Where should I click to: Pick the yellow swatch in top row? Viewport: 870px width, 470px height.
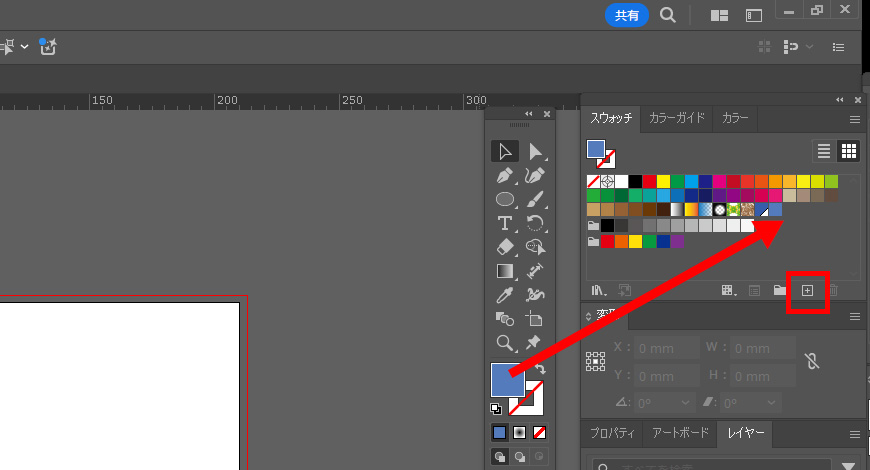point(663,181)
